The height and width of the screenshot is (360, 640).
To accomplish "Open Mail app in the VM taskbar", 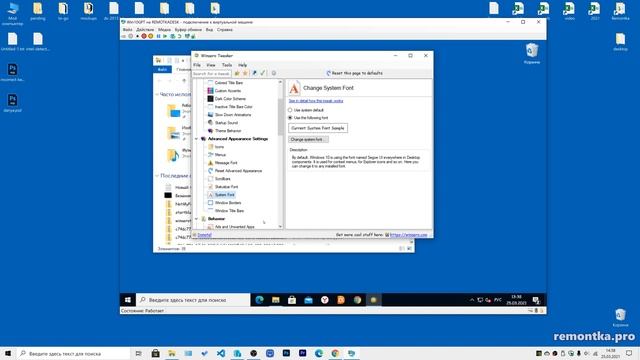I will 308,300.
